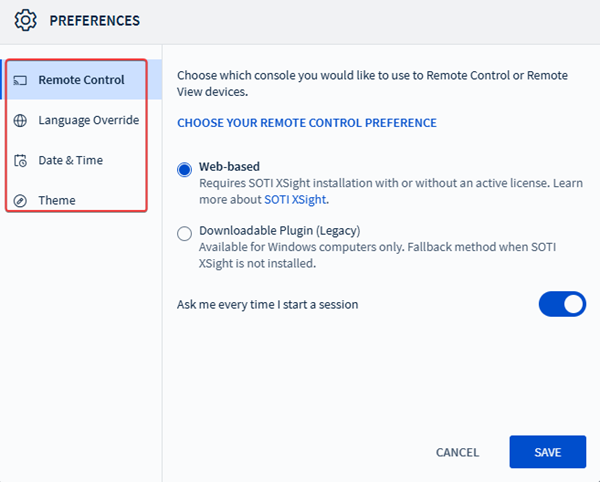Click the Theme compass icon
Image resolution: width=600 pixels, height=482 pixels.
click(x=20, y=200)
